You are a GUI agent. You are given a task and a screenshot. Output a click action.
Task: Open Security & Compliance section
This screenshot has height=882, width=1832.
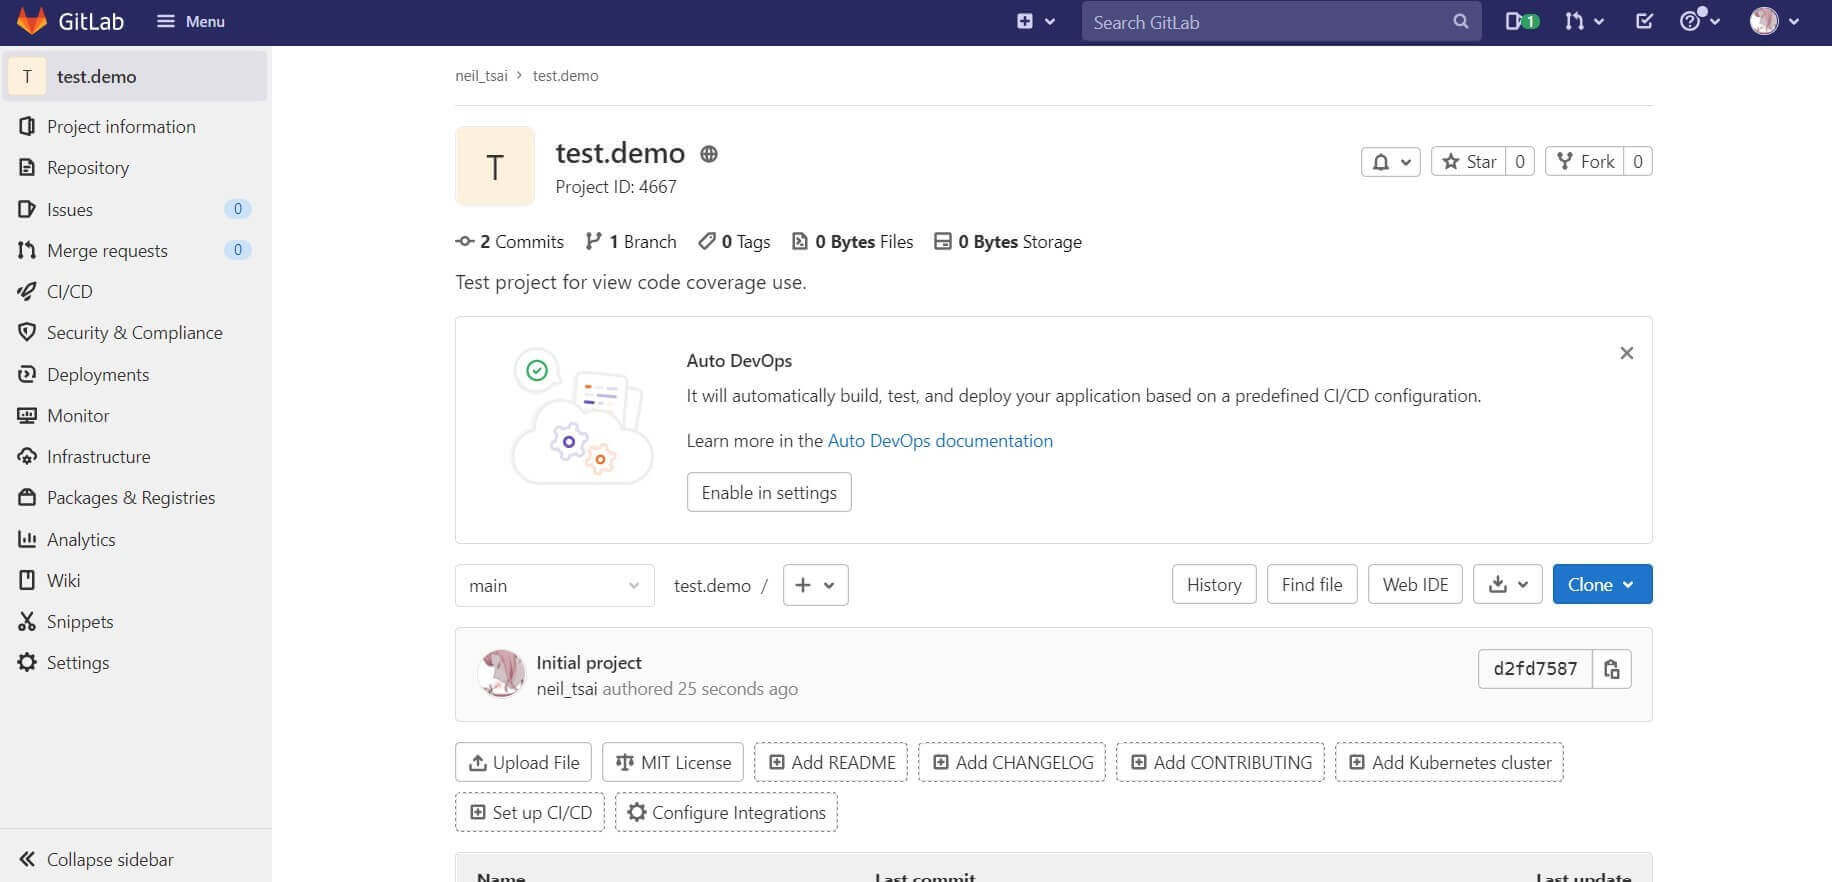(136, 333)
